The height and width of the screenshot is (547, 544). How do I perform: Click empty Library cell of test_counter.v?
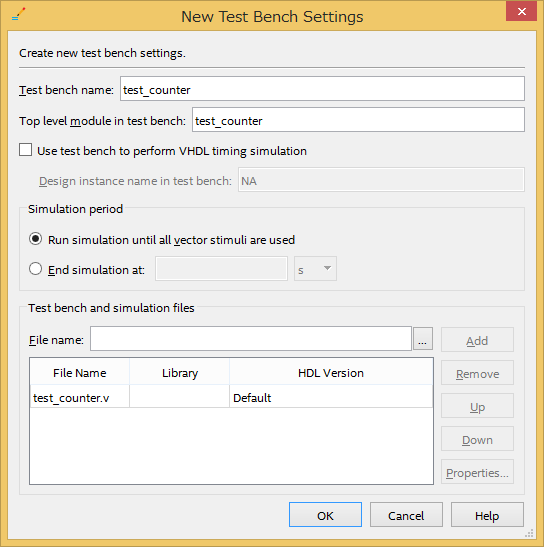[180, 397]
